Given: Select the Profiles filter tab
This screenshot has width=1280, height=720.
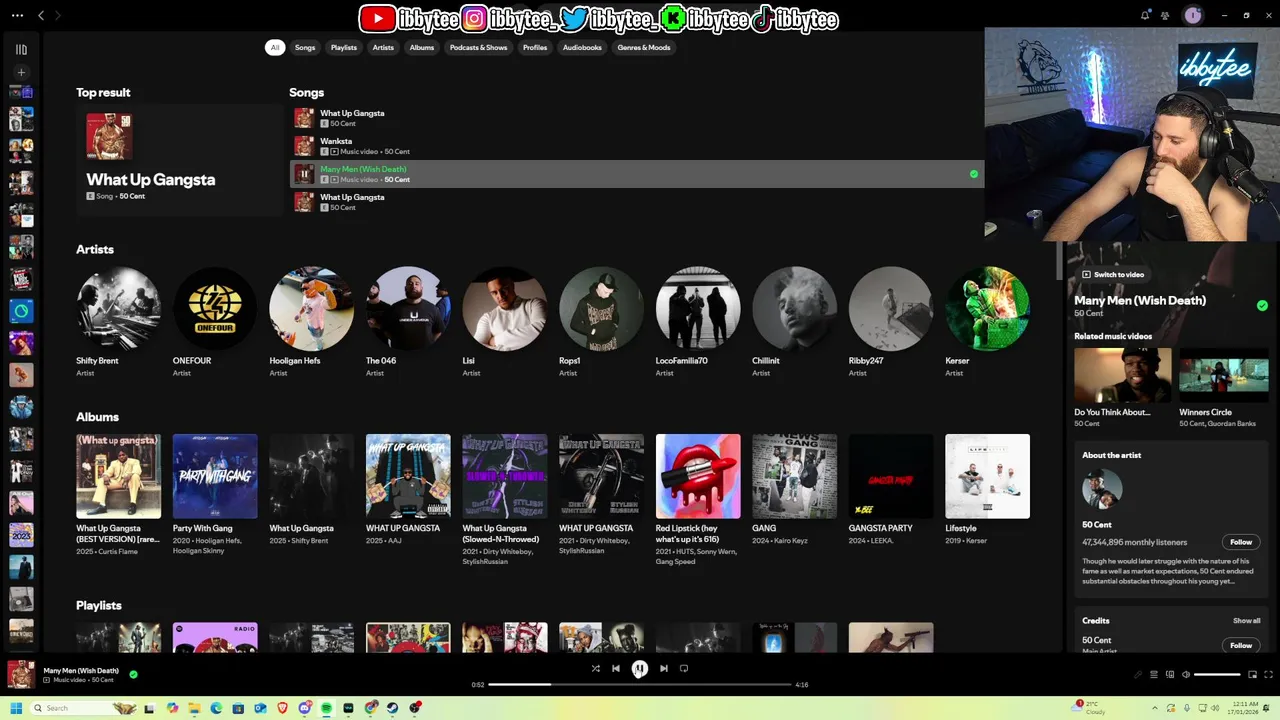Looking at the screenshot, I should point(535,47).
